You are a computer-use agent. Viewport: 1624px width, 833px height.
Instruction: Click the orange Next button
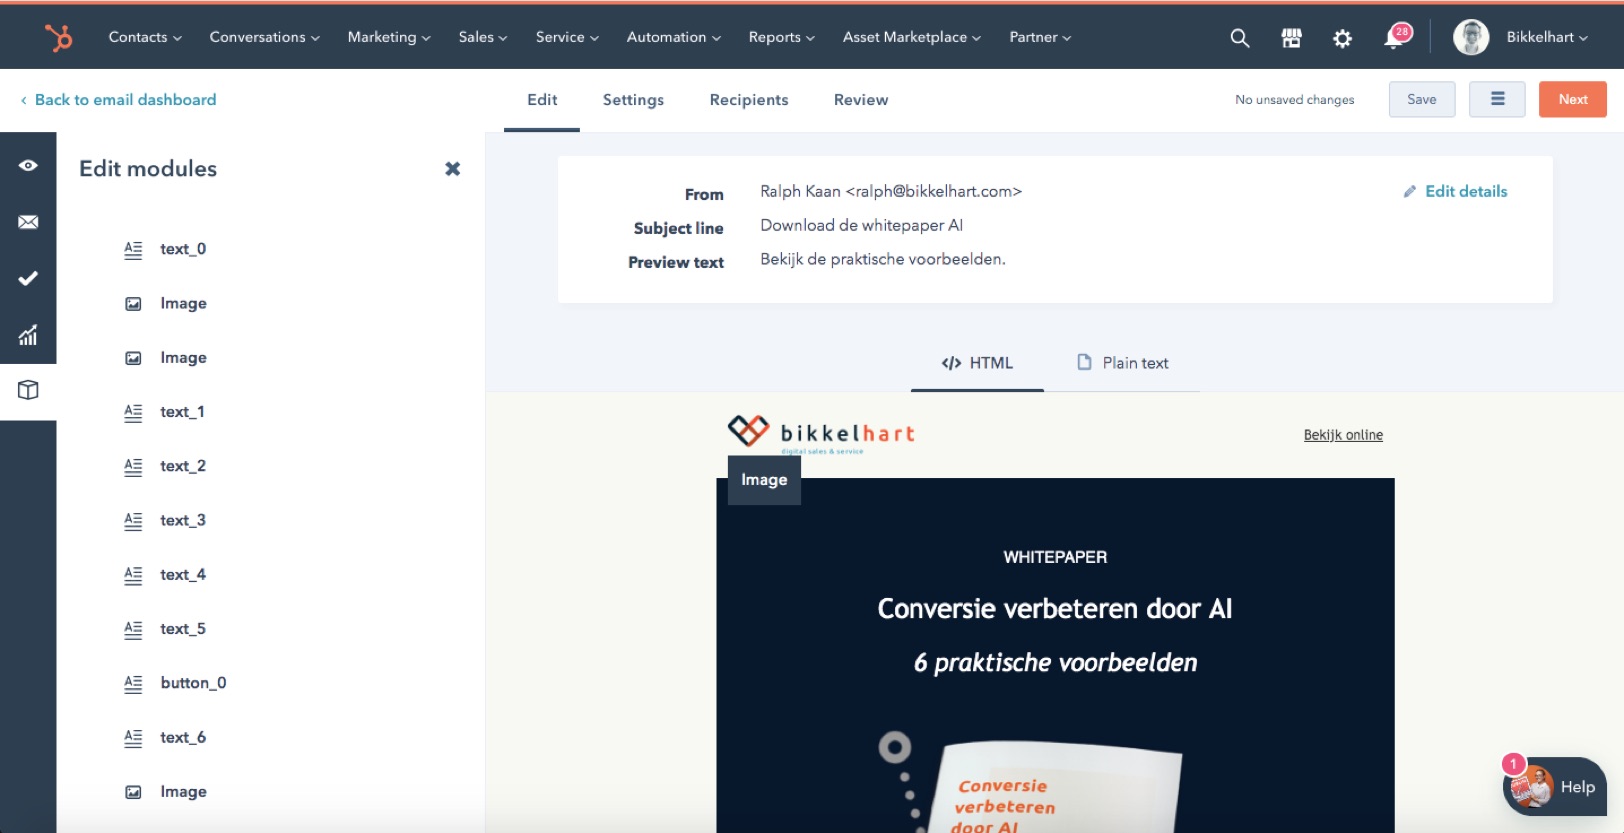1572,99
